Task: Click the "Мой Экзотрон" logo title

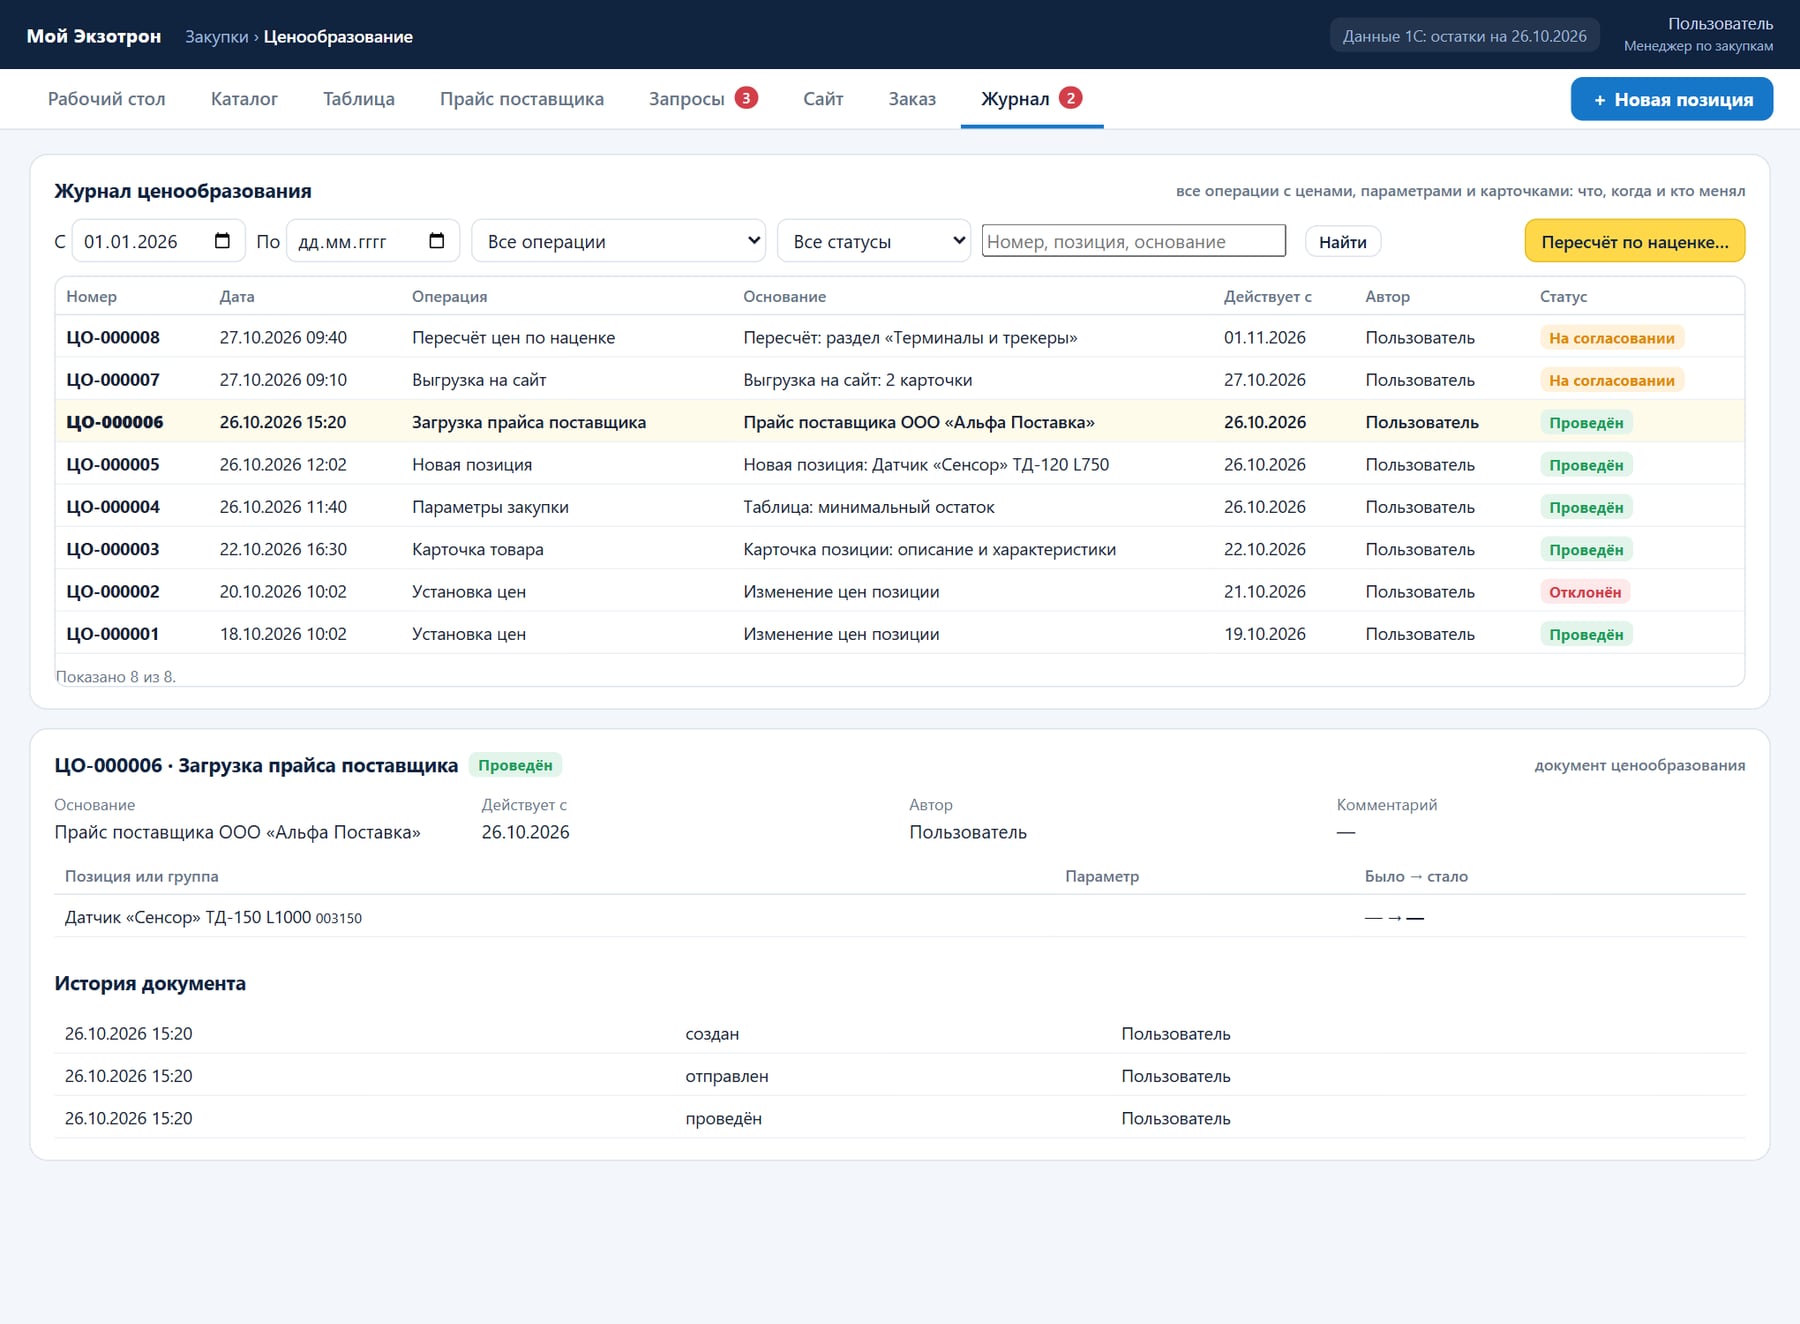Action: [x=94, y=36]
